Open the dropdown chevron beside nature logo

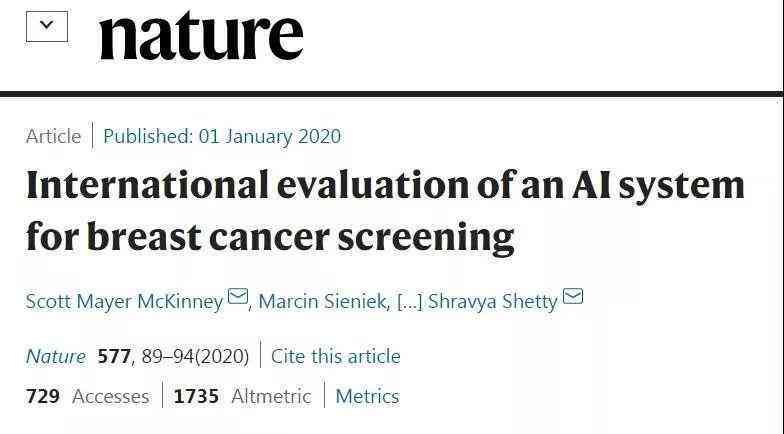tap(46, 26)
